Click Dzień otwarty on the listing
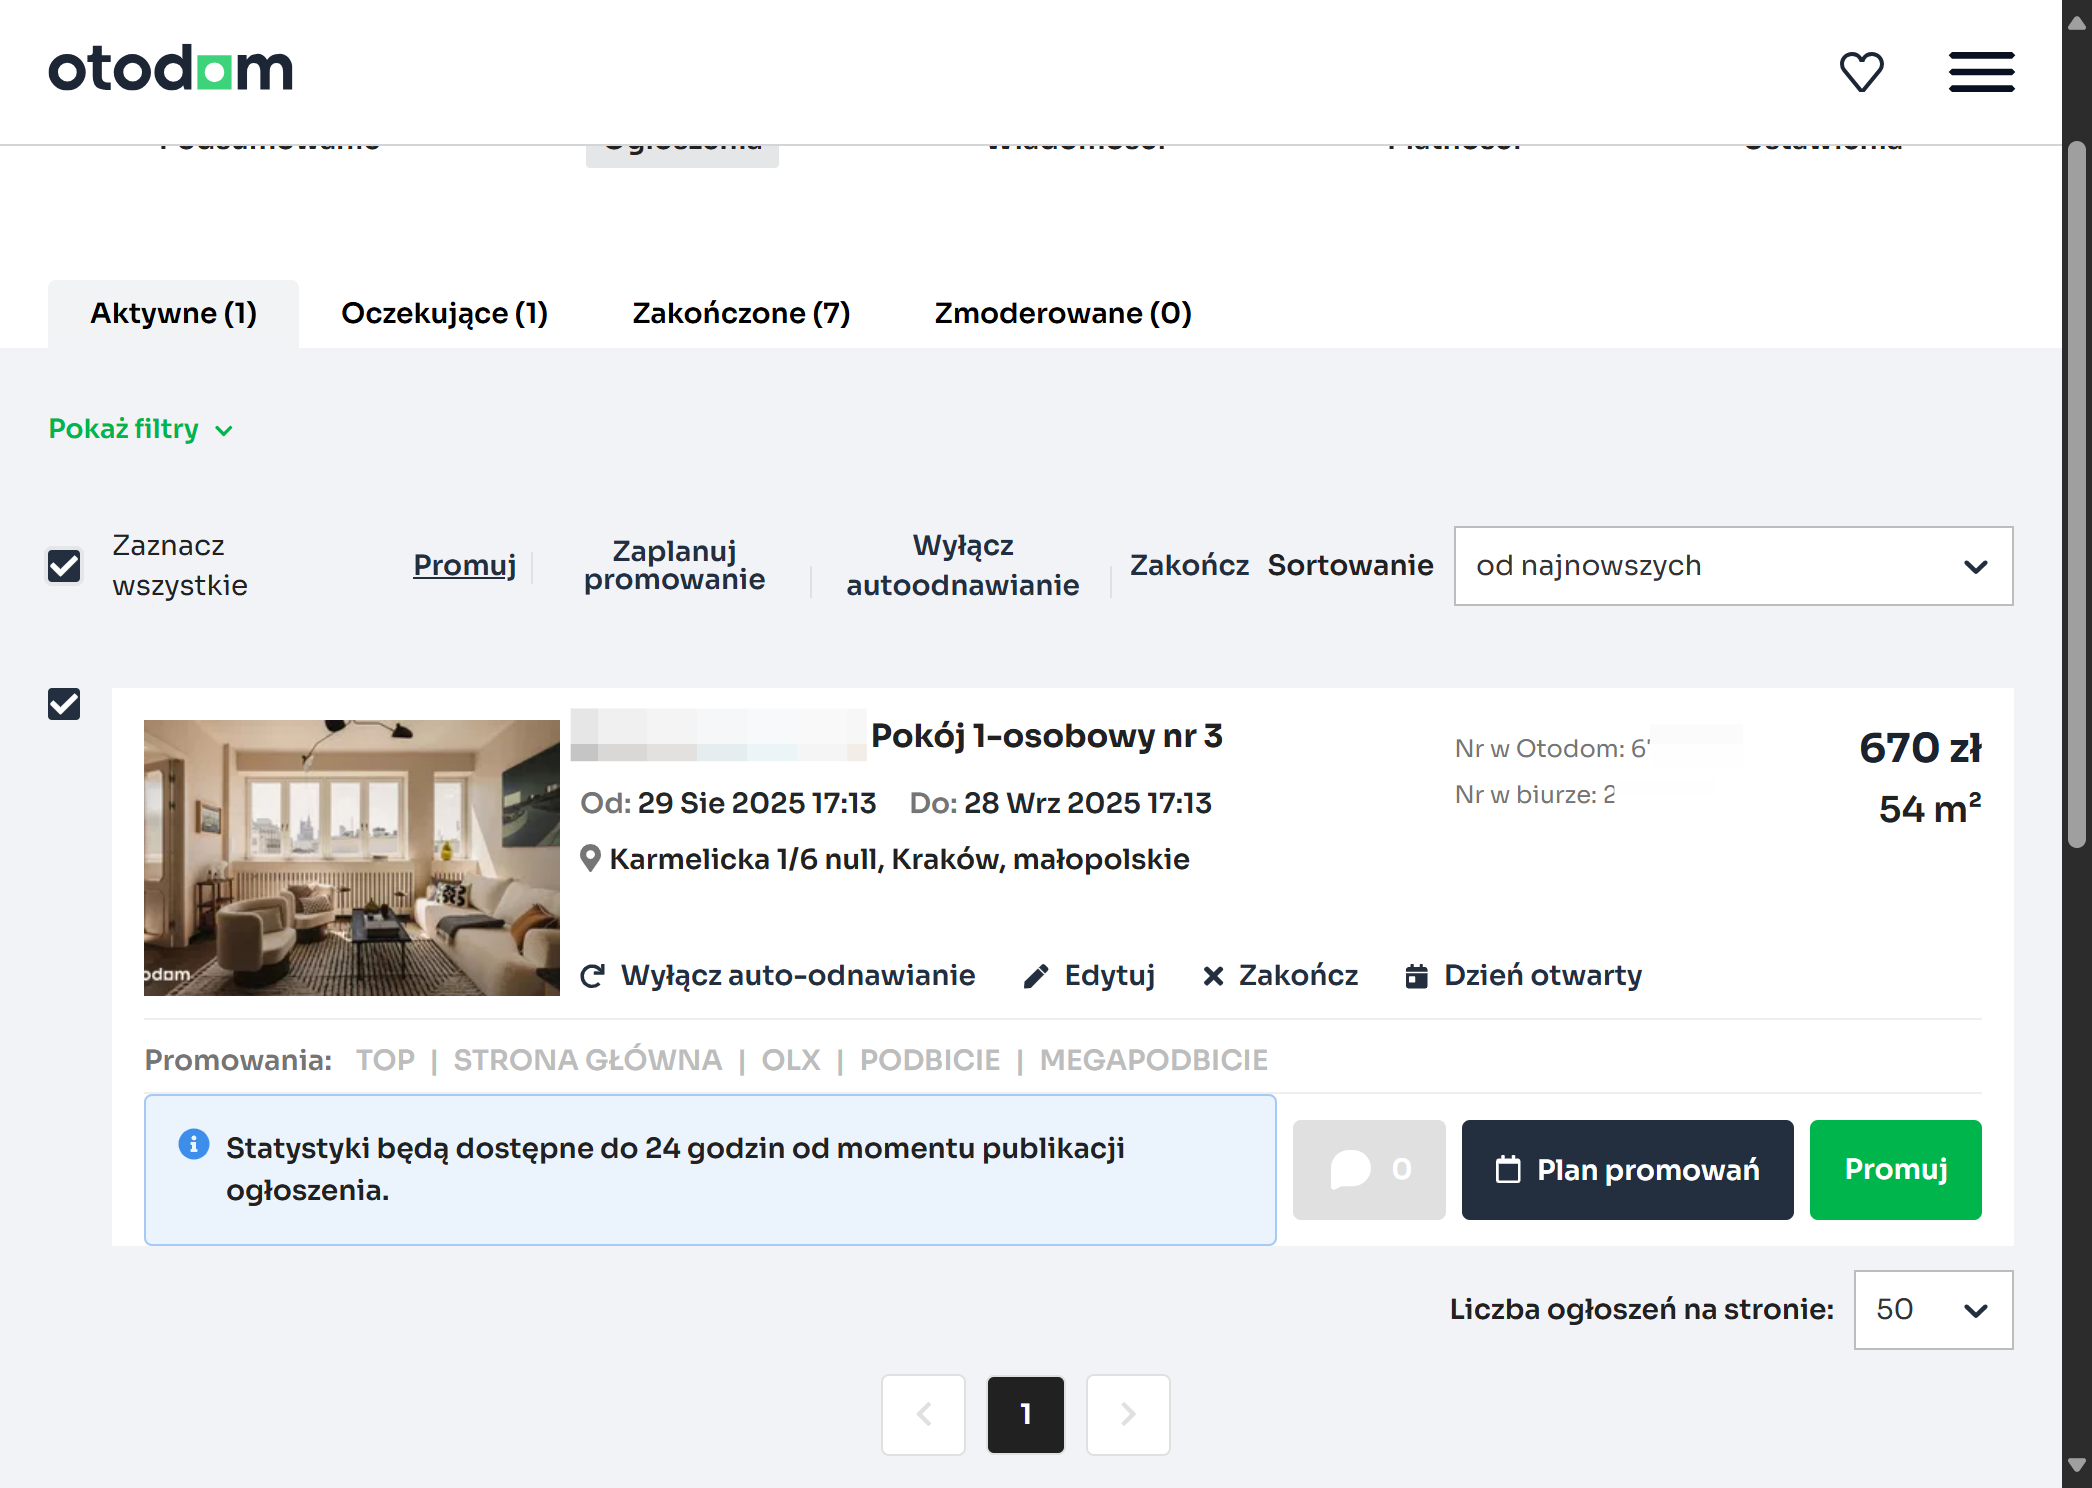 1523,976
